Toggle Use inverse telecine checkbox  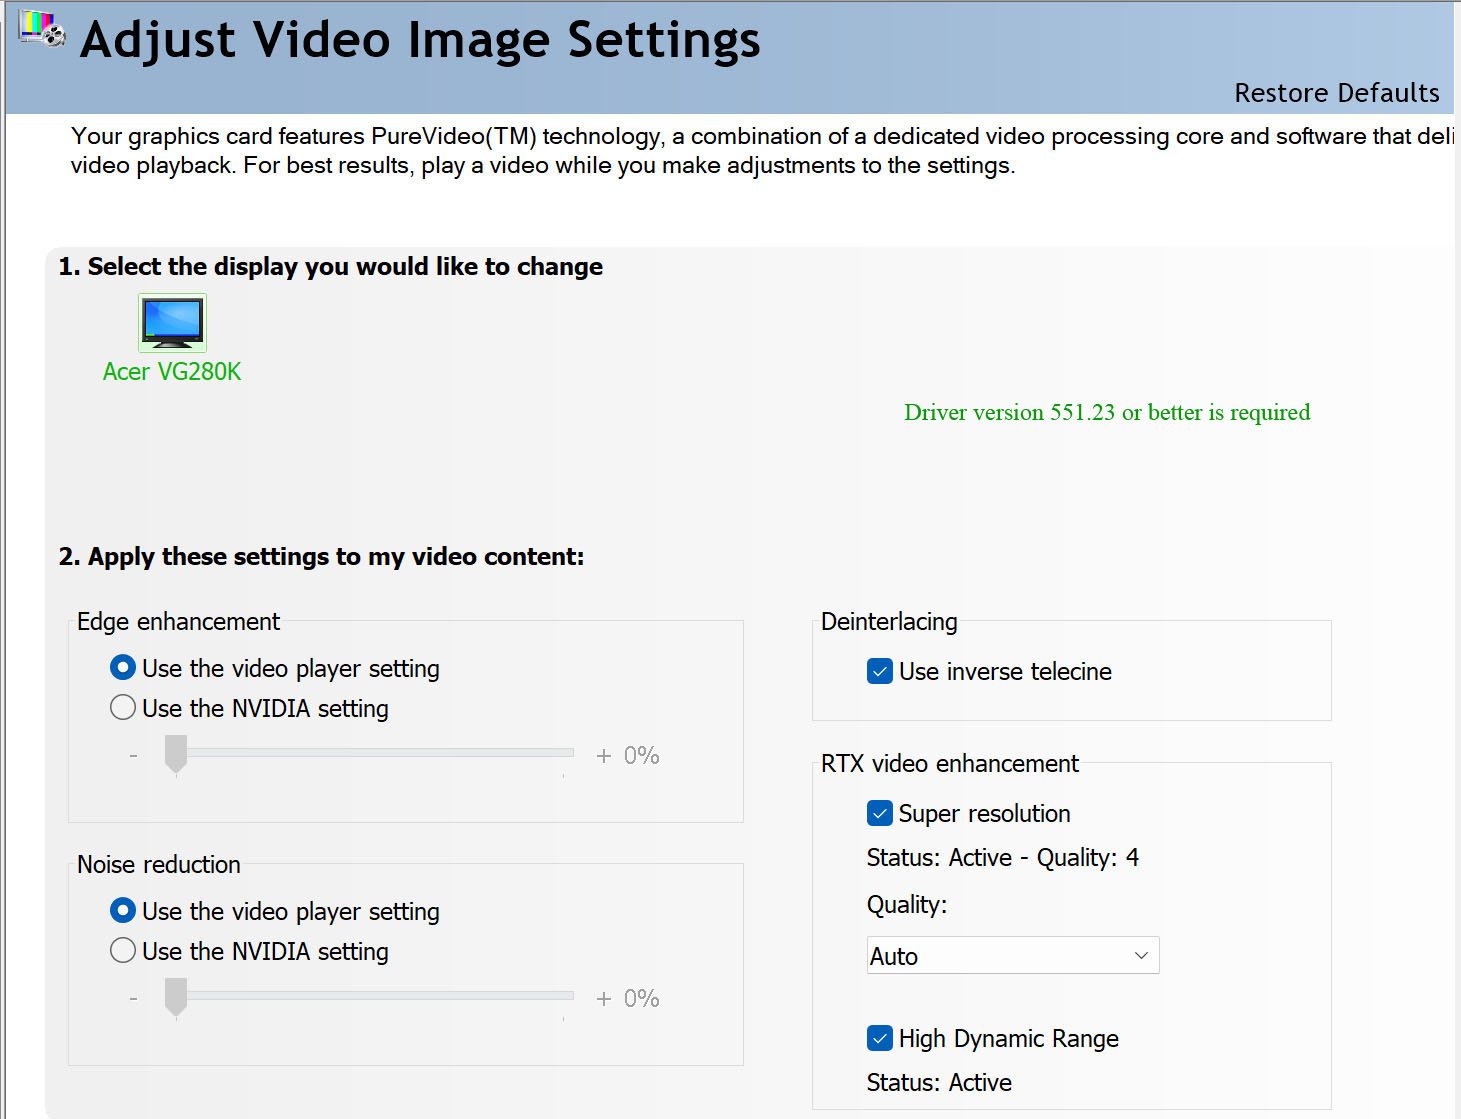click(x=880, y=671)
